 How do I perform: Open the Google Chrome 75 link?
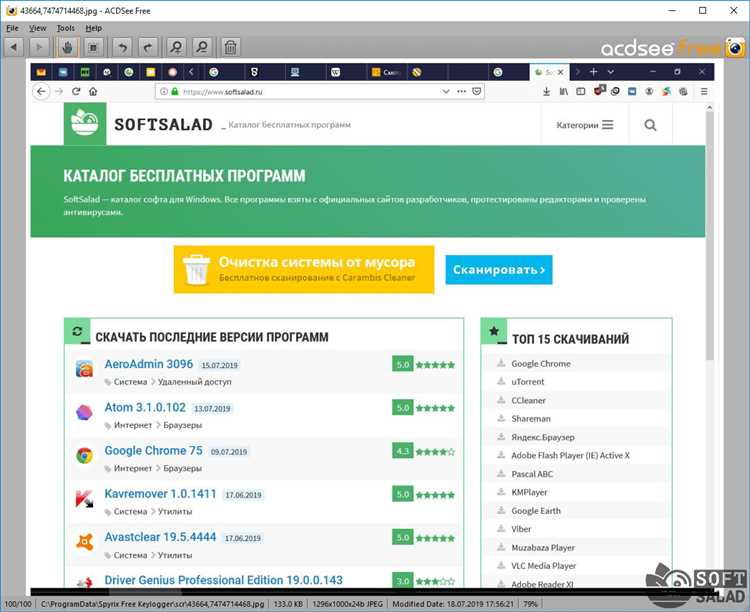154,451
